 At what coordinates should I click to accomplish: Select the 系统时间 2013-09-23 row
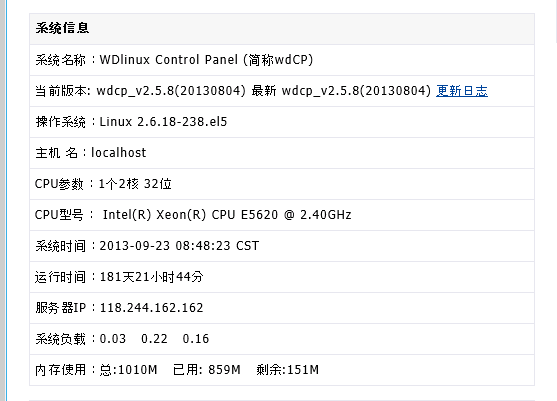282,246
